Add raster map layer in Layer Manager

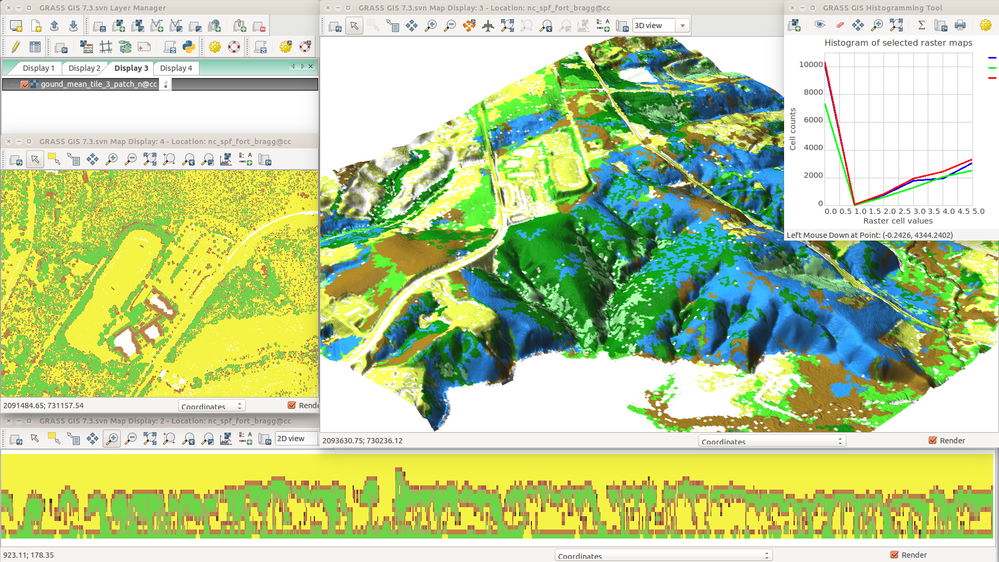pos(119,26)
